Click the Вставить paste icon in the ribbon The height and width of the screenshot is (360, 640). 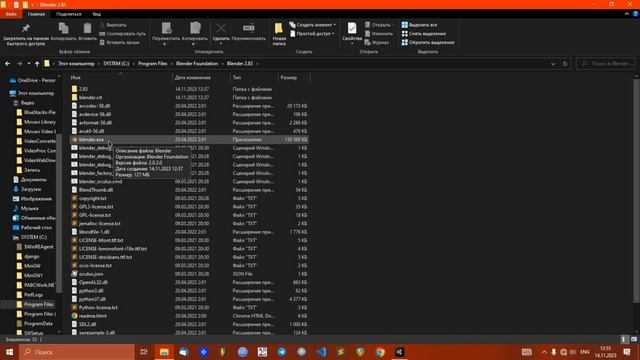pyautogui.click(x=87, y=28)
